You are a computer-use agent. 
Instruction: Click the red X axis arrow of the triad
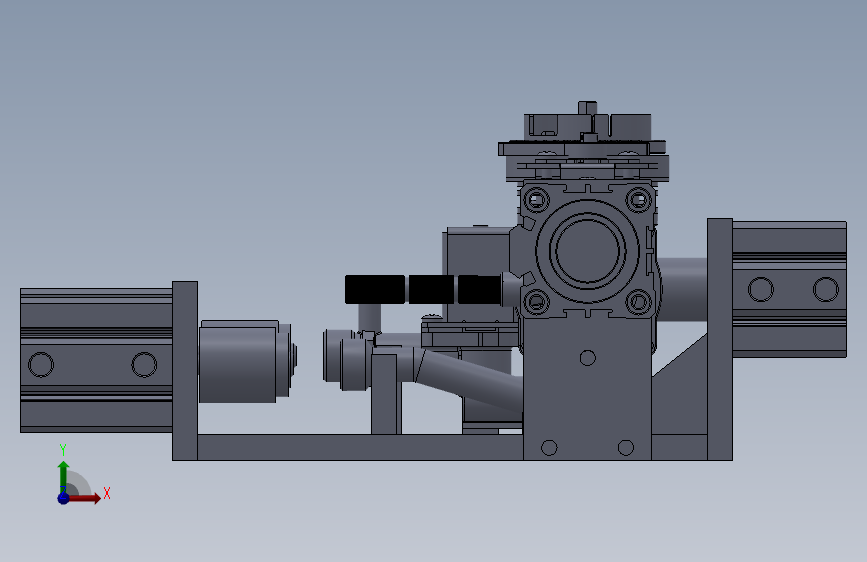[x=84, y=498]
